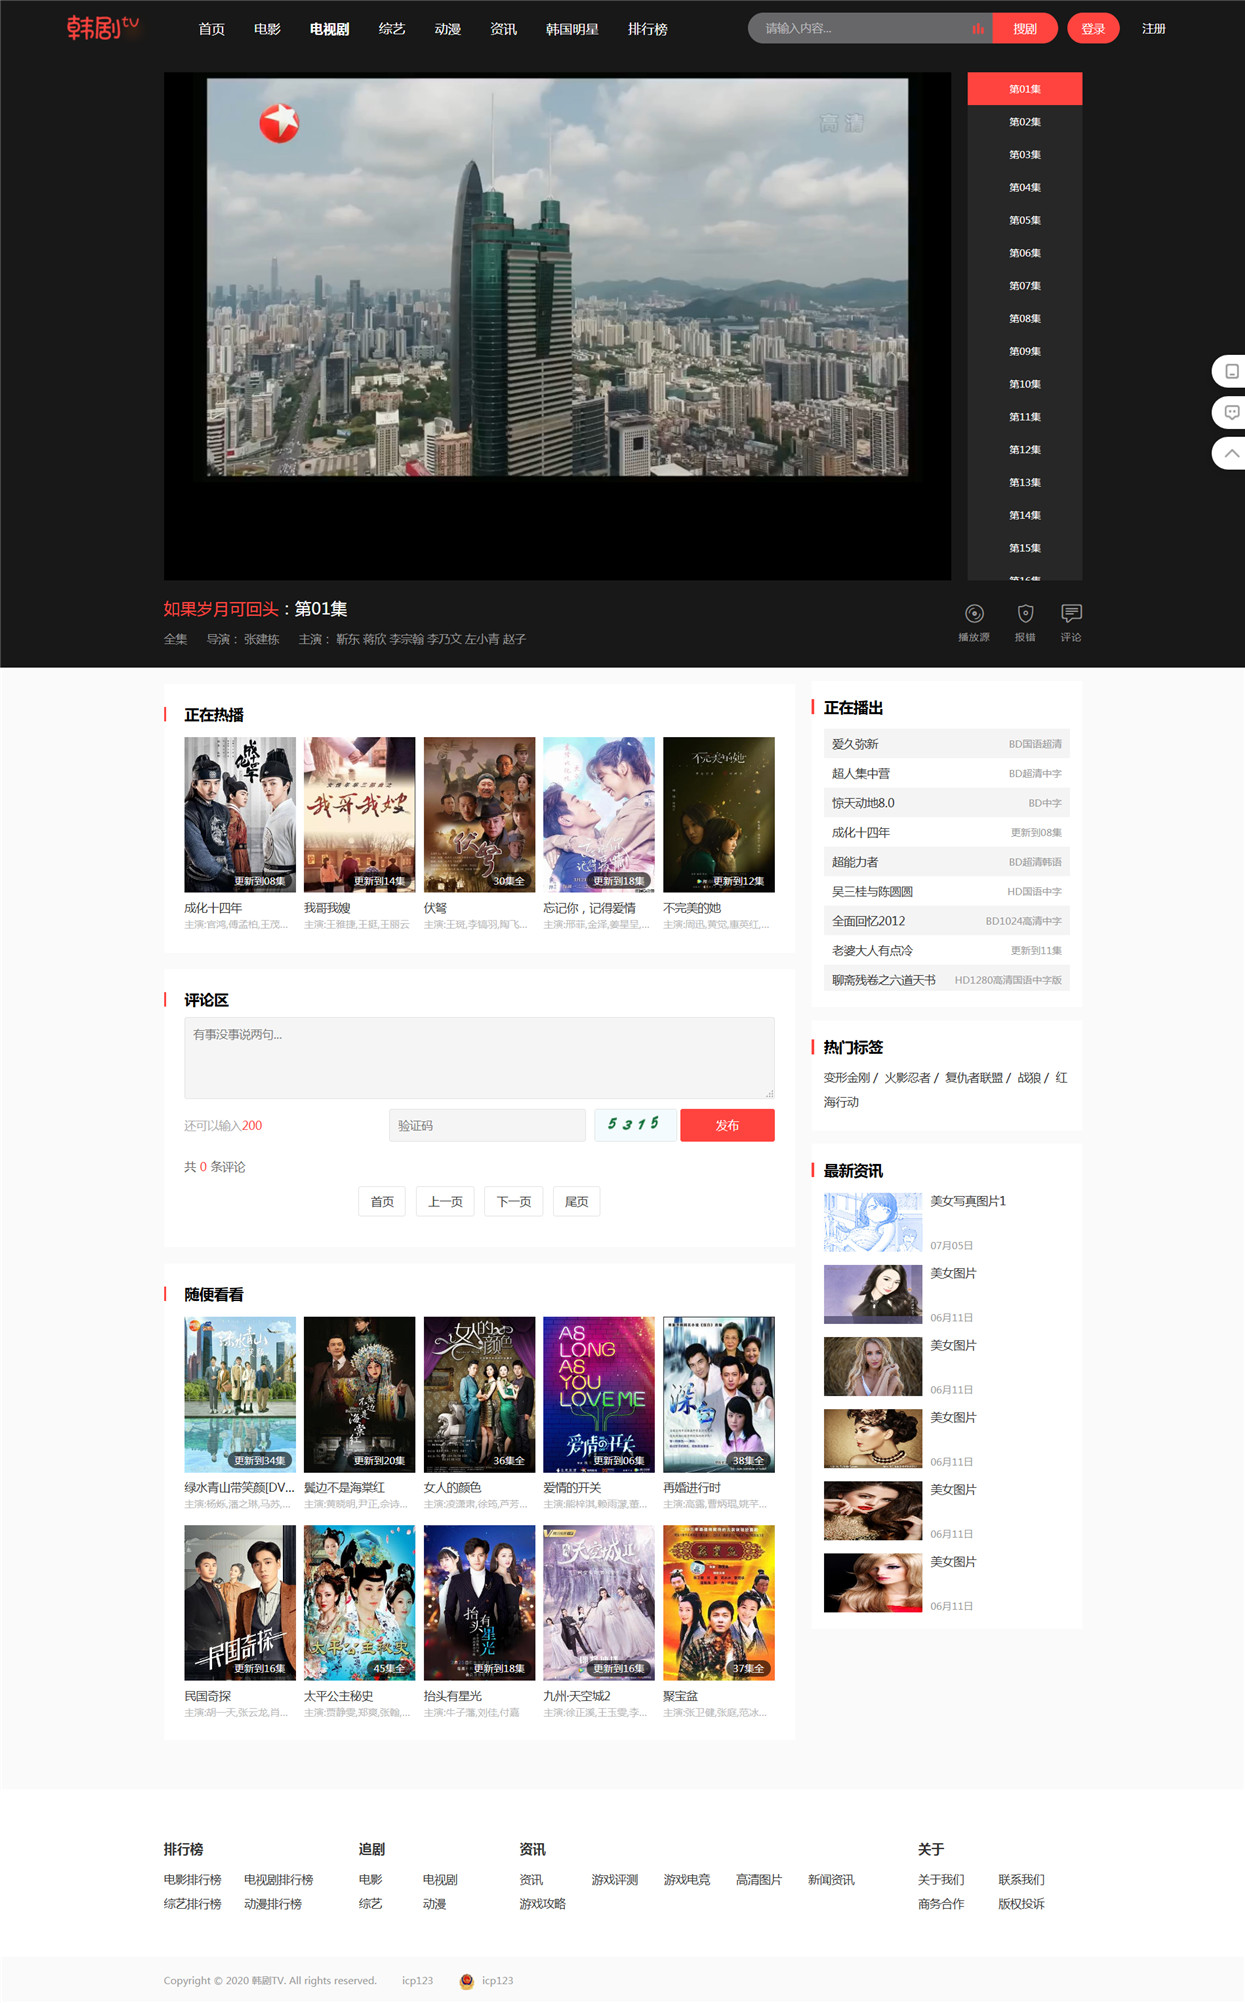Click the 全集 label under title
The width and height of the screenshot is (1245, 2003).
click(x=175, y=639)
